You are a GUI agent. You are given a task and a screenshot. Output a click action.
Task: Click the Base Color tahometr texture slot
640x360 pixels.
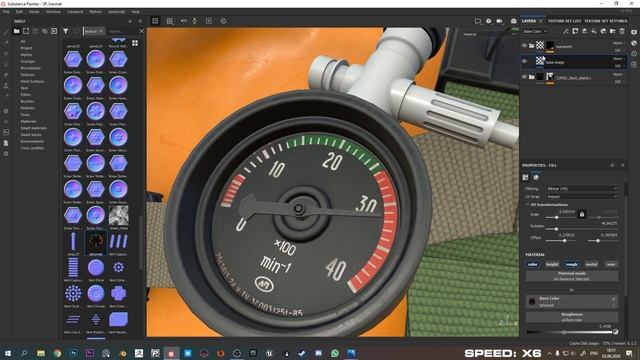(x=571, y=302)
